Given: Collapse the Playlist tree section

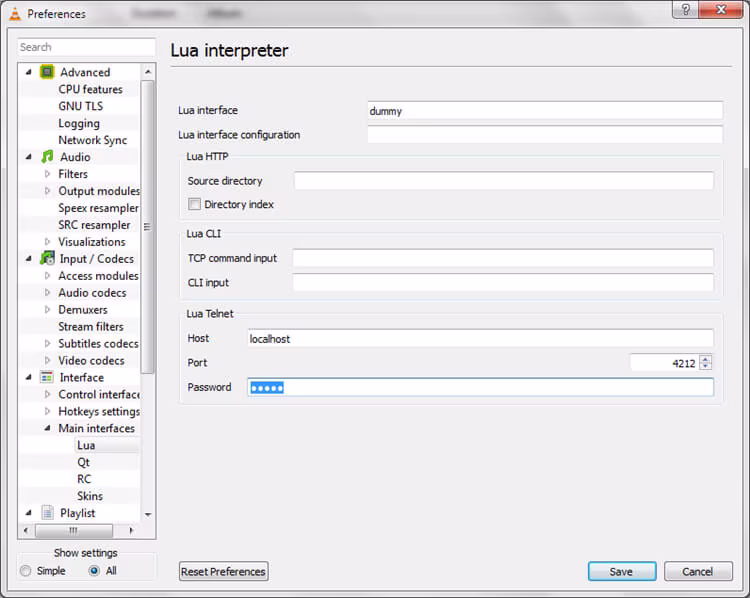Looking at the screenshot, I should point(29,513).
